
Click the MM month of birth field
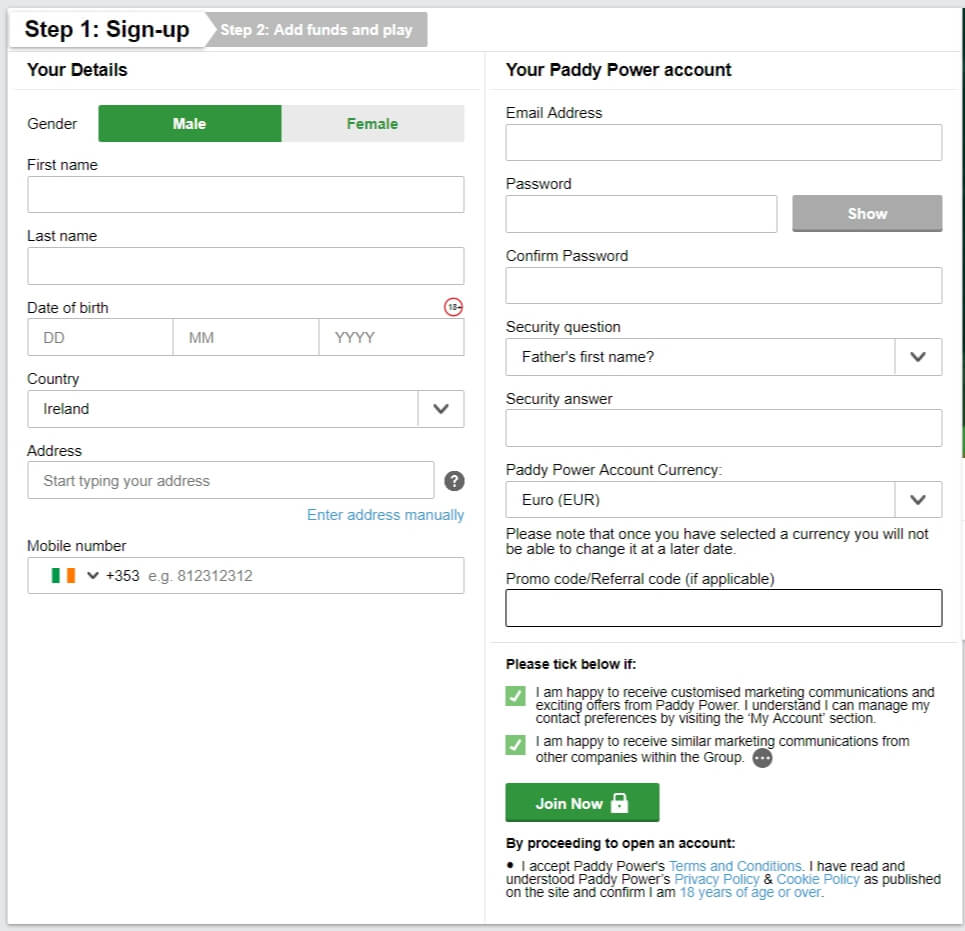(246, 337)
